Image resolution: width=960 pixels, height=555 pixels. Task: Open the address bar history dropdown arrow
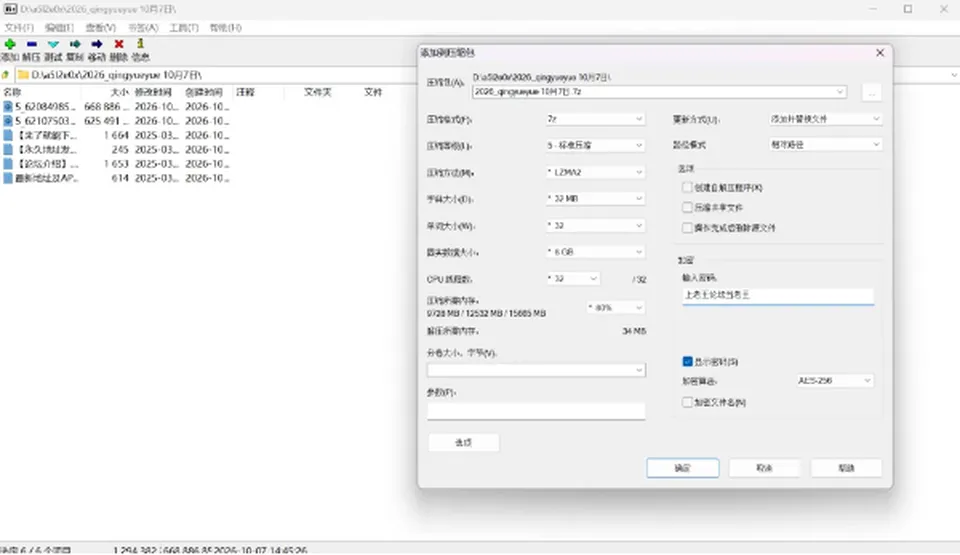[x=954, y=75]
